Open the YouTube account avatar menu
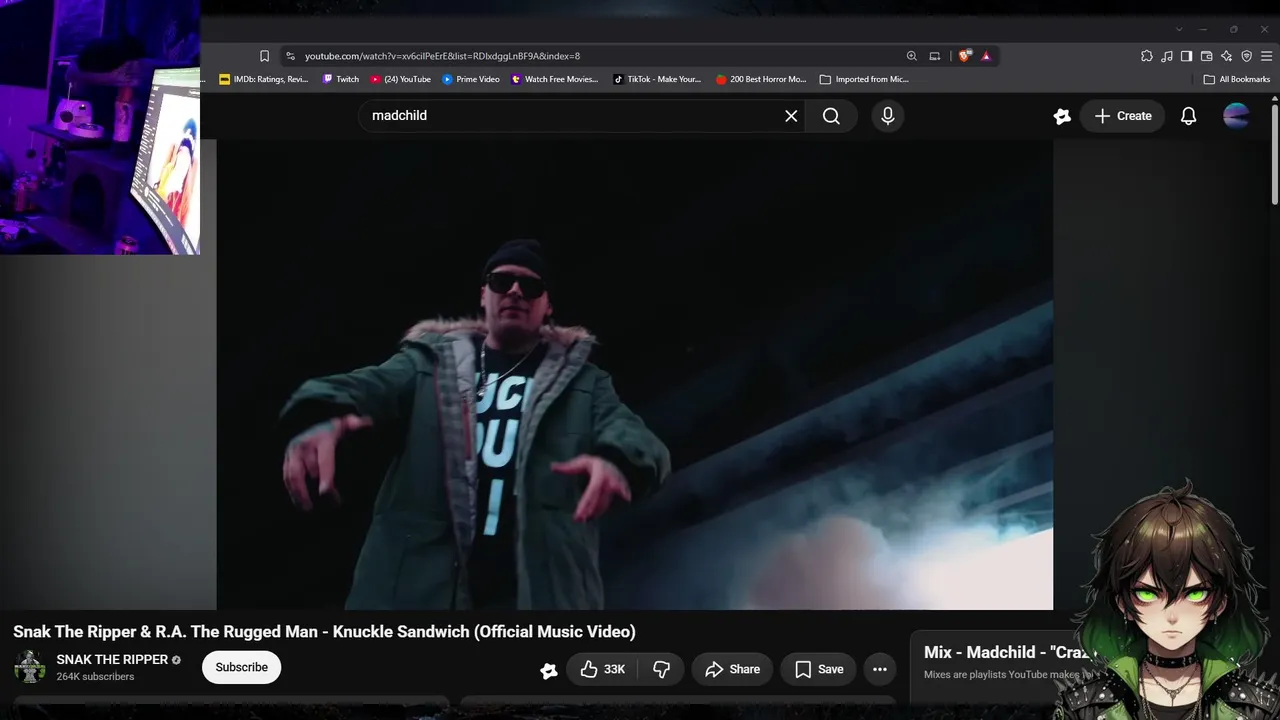The height and width of the screenshot is (720, 1280). (x=1236, y=116)
